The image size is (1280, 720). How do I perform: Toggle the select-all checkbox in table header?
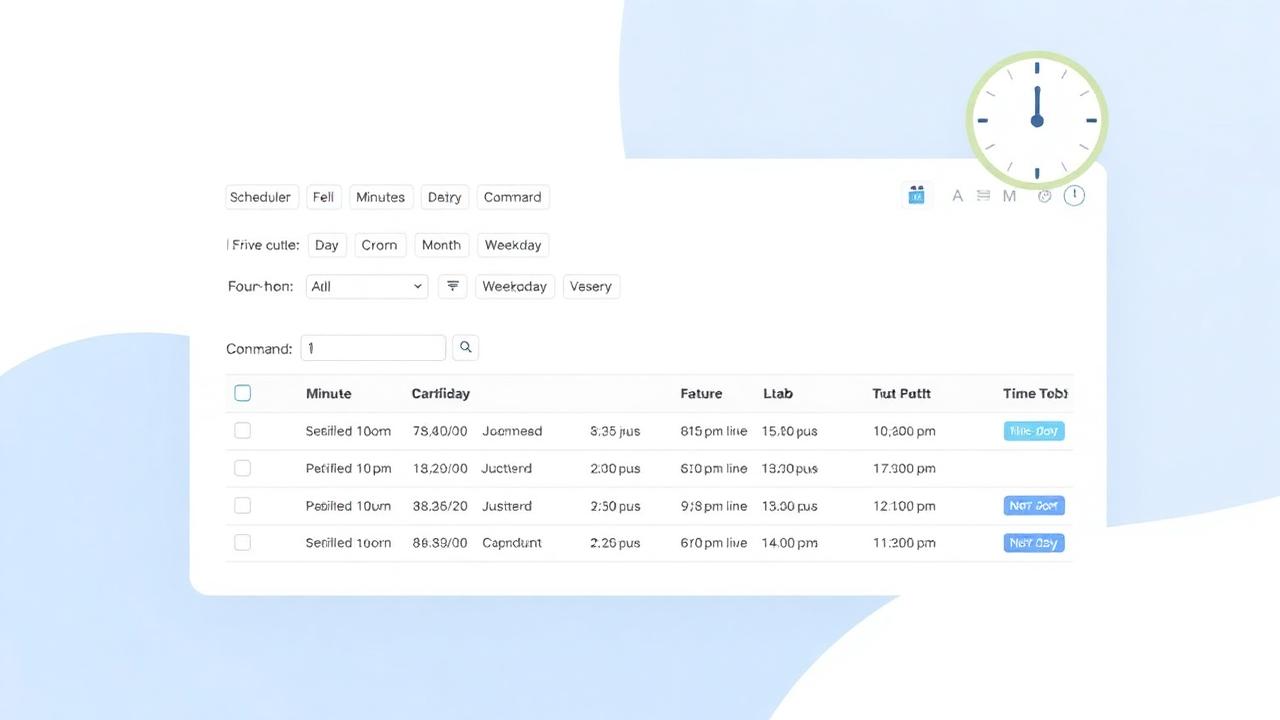coord(242,393)
